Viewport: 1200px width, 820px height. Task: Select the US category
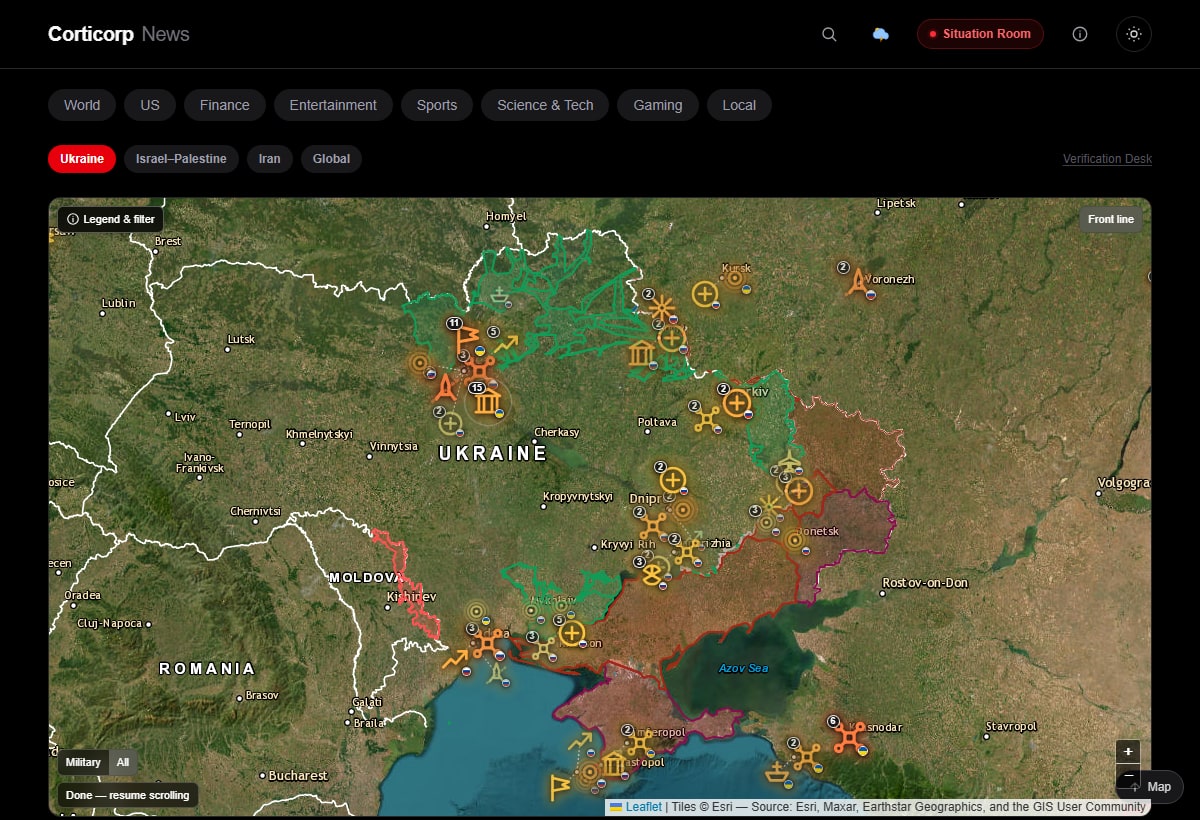click(x=150, y=105)
